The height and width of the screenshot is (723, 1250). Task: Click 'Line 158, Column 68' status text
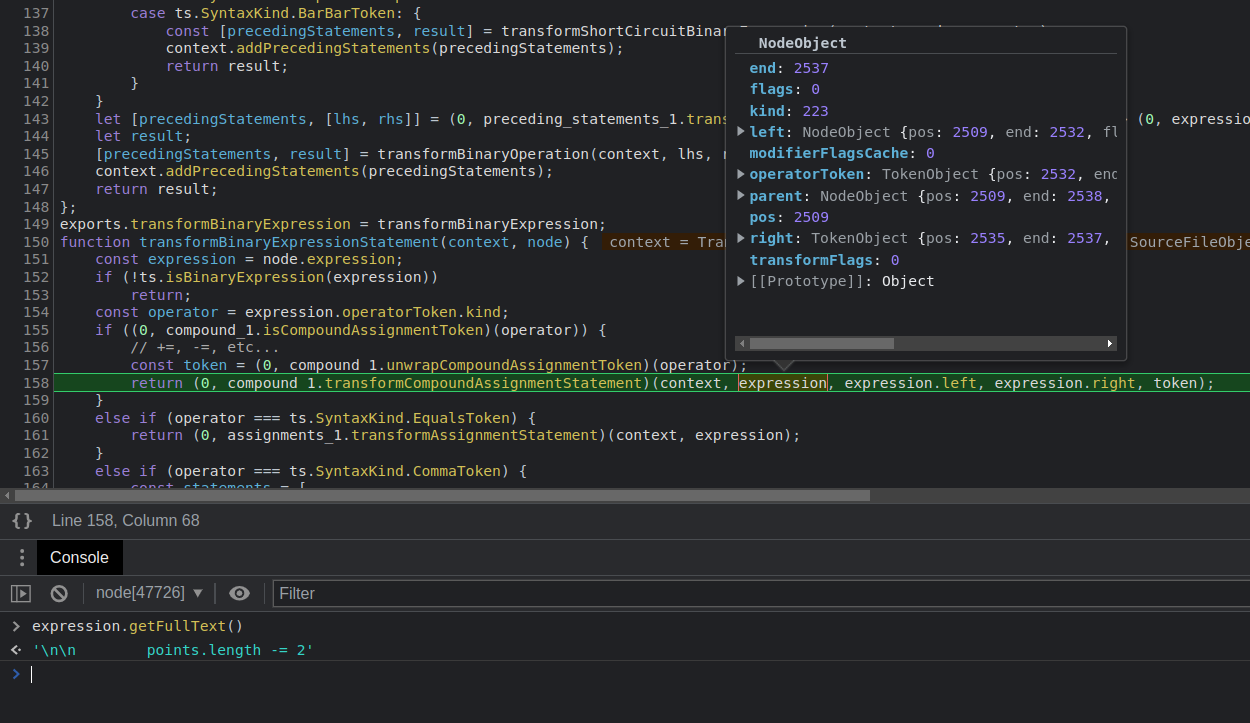[x=125, y=521]
